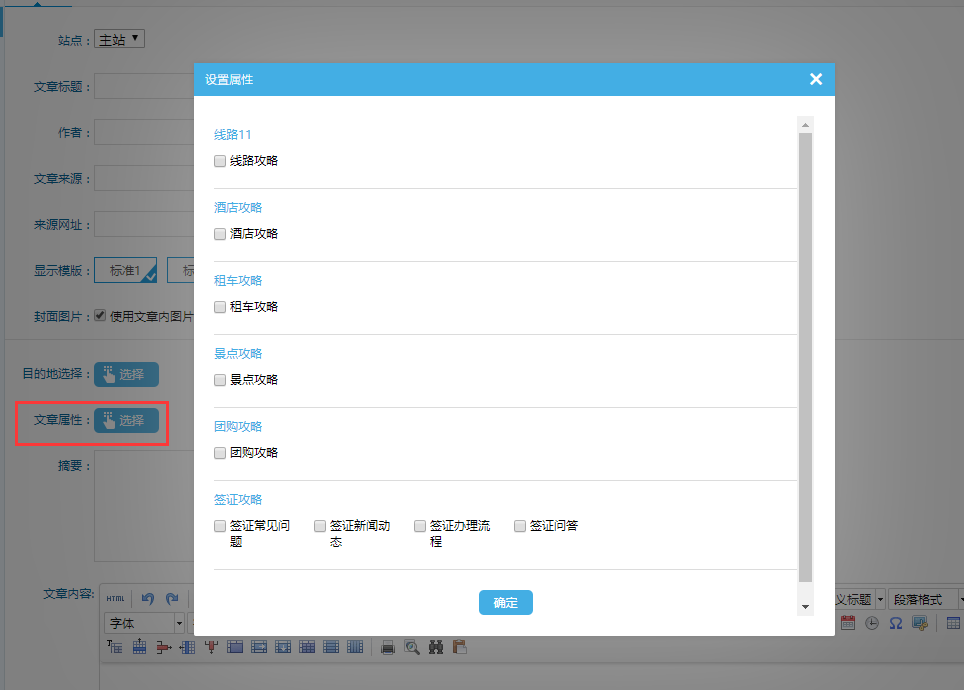Click the binoculars find icon
This screenshot has width=964, height=690.
tap(436, 647)
